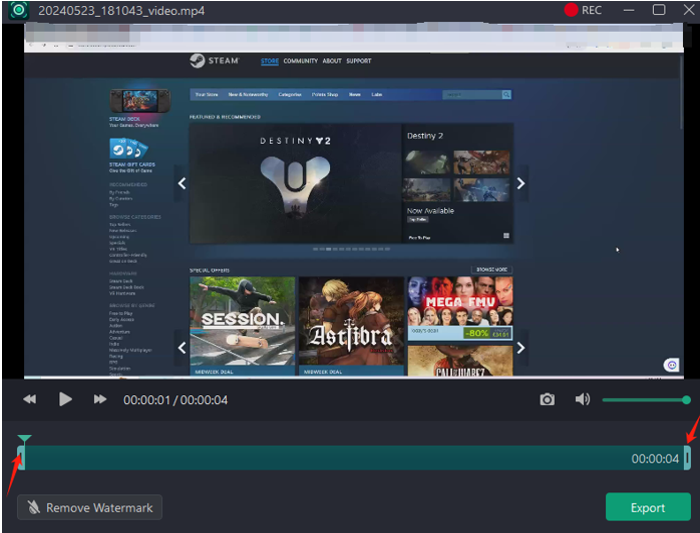Take a snapshot with the camera icon
700x533 pixels.
coord(547,399)
